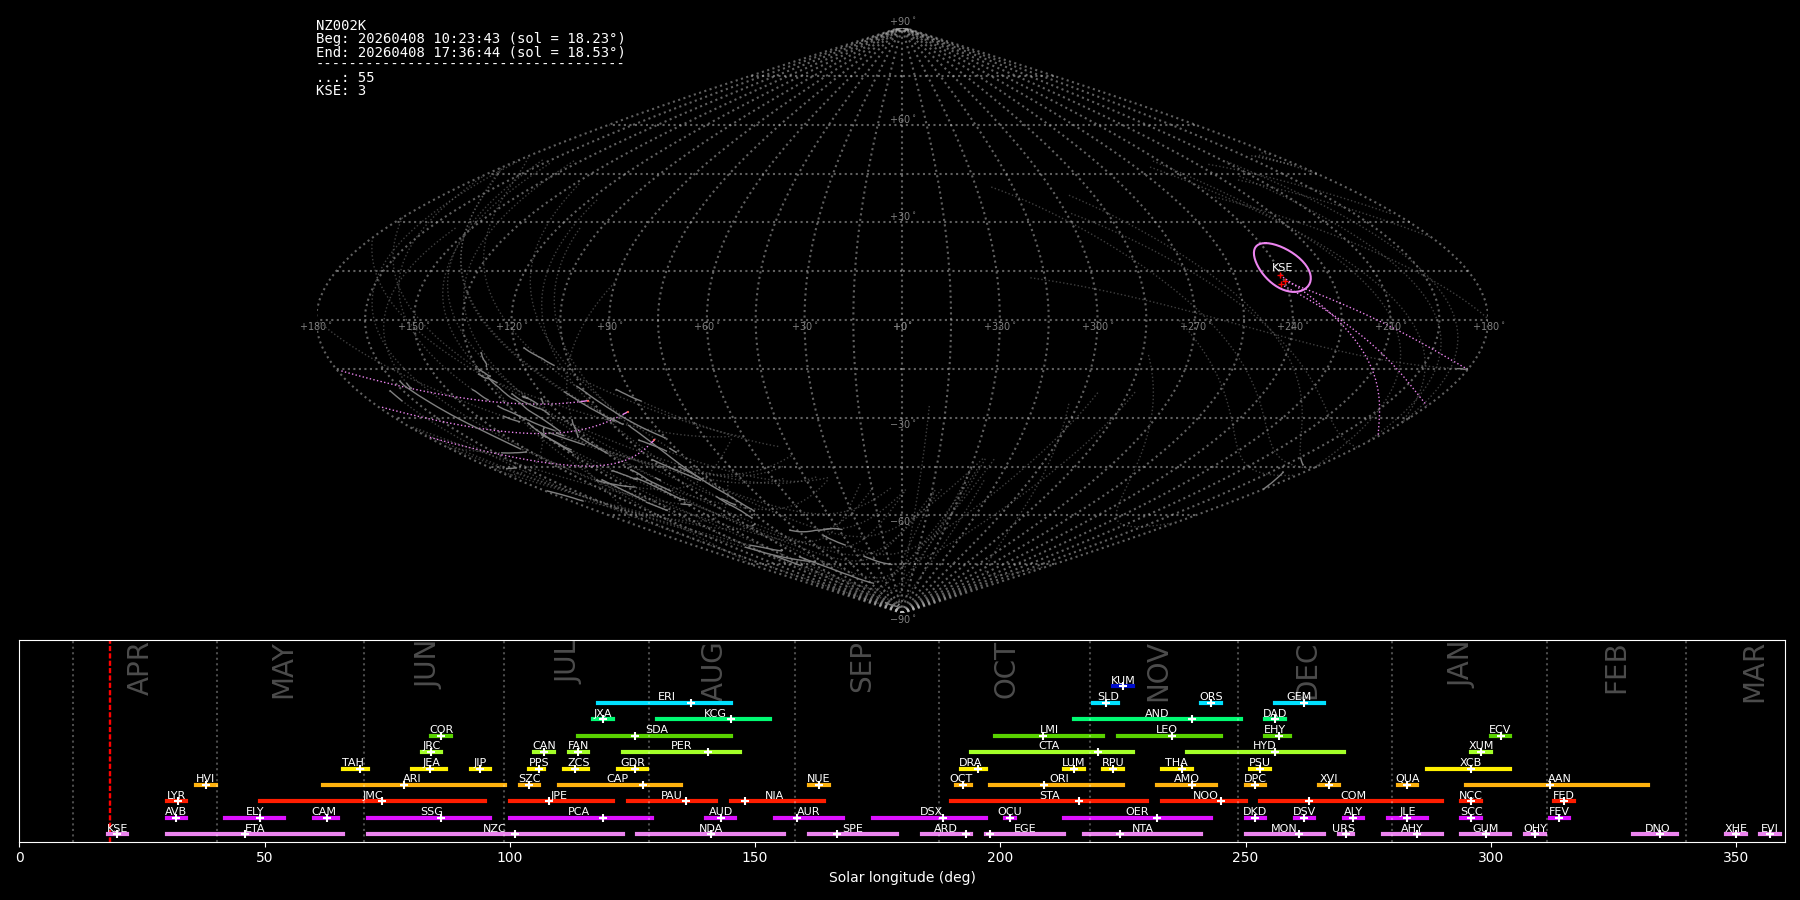Image resolution: width=1800 pixels, height=900 pixels.
Task: Click the 'KSE: 3' count in header
Action: pyautogui.click(x=341, y=90)
